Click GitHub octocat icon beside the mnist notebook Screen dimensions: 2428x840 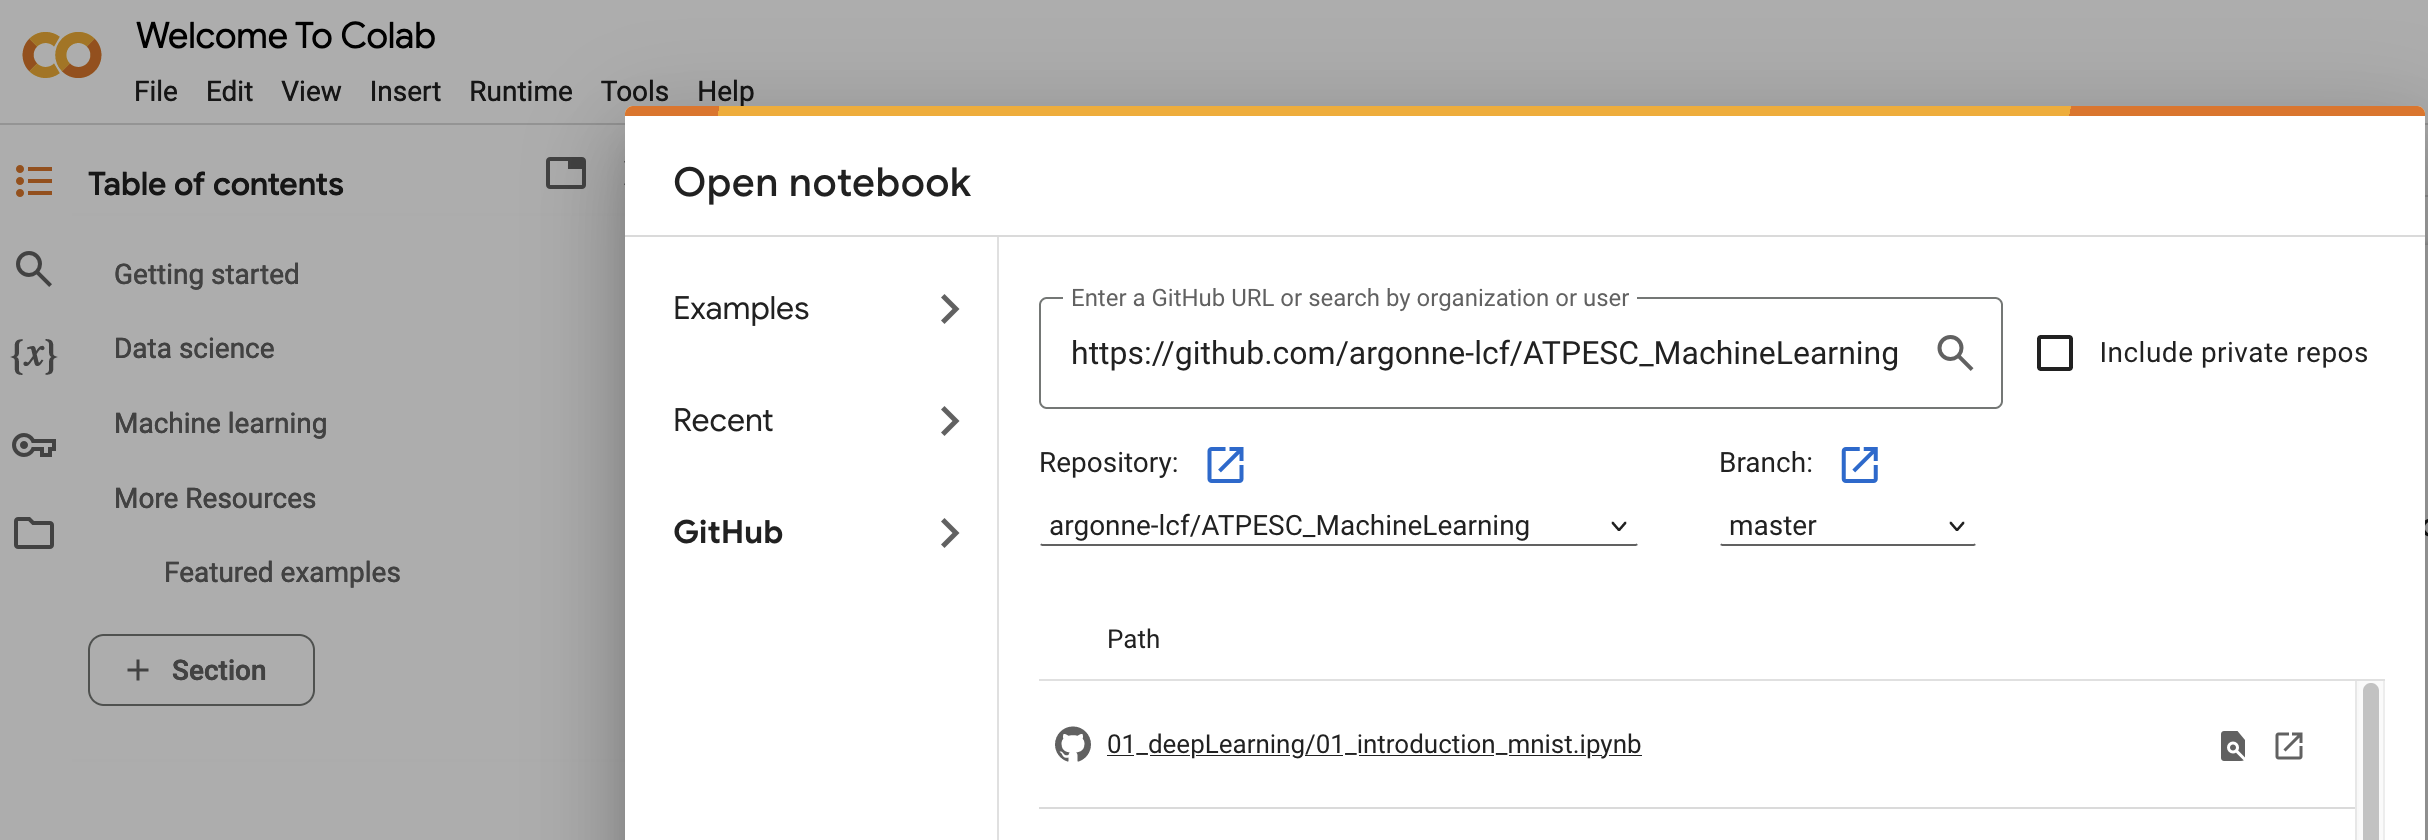coord(1073,745)
